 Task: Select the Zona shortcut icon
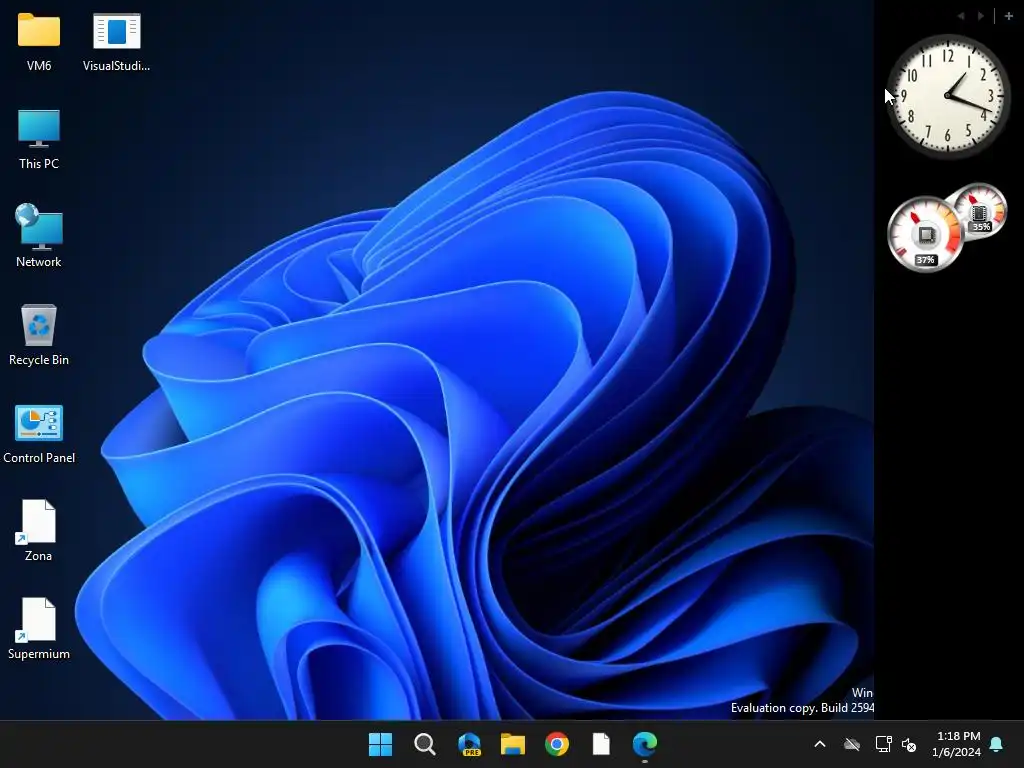(39, 530)
